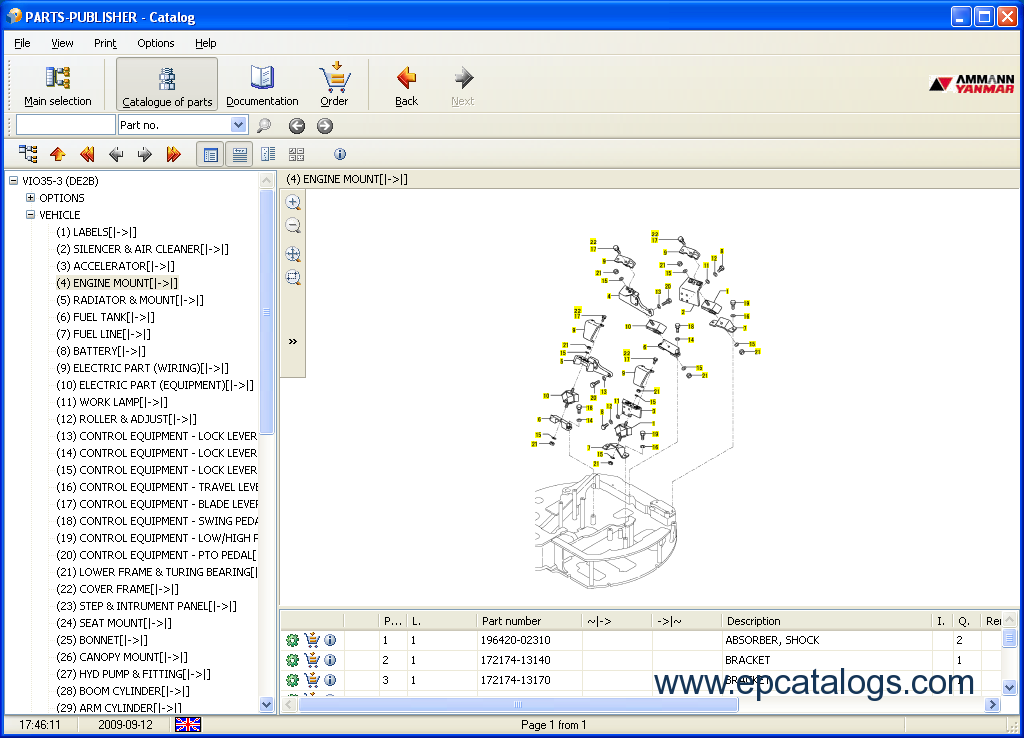This screenshot has height=738, width=1024.
Task: Click the tree structure icon
Action: 28,154
